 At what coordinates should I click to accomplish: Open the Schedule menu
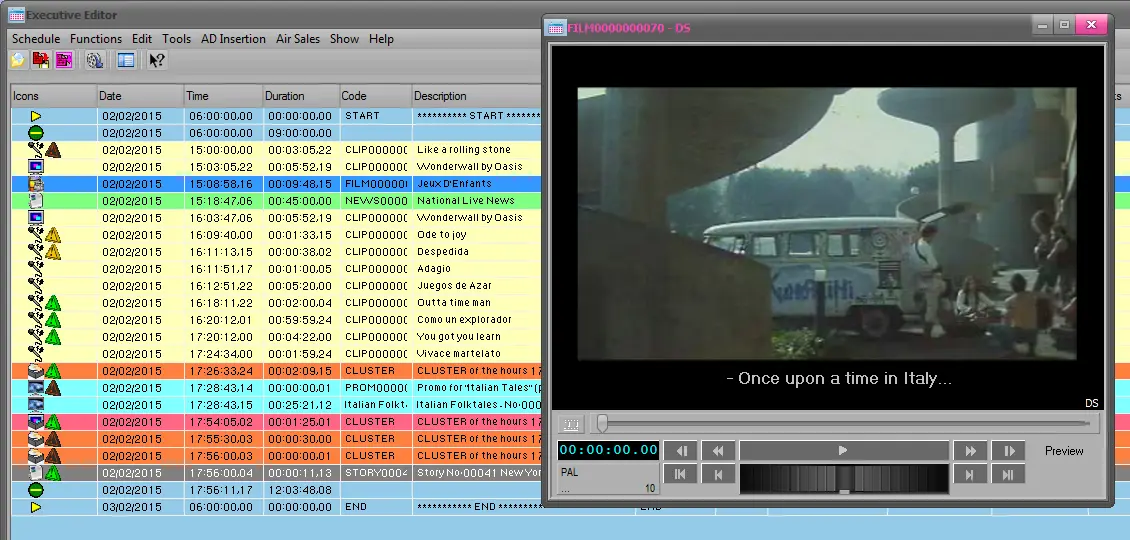(36, 39)
